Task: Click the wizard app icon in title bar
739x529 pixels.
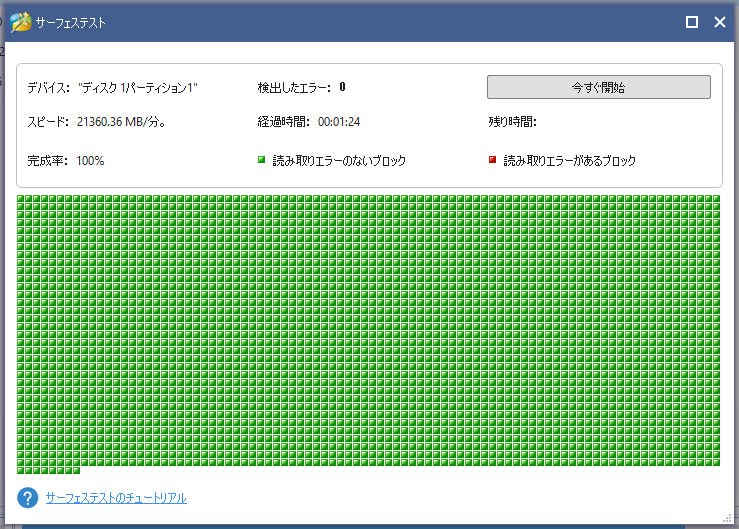Action: coord(21,22)
